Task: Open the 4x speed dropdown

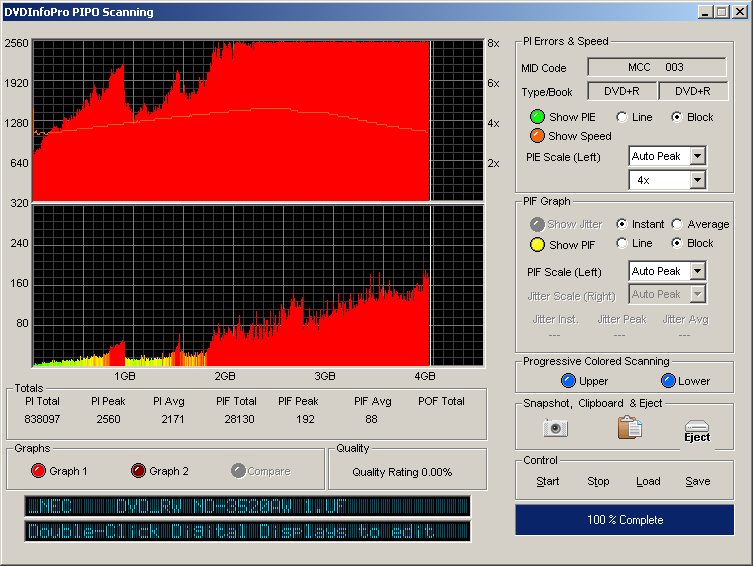Action: 697,180
